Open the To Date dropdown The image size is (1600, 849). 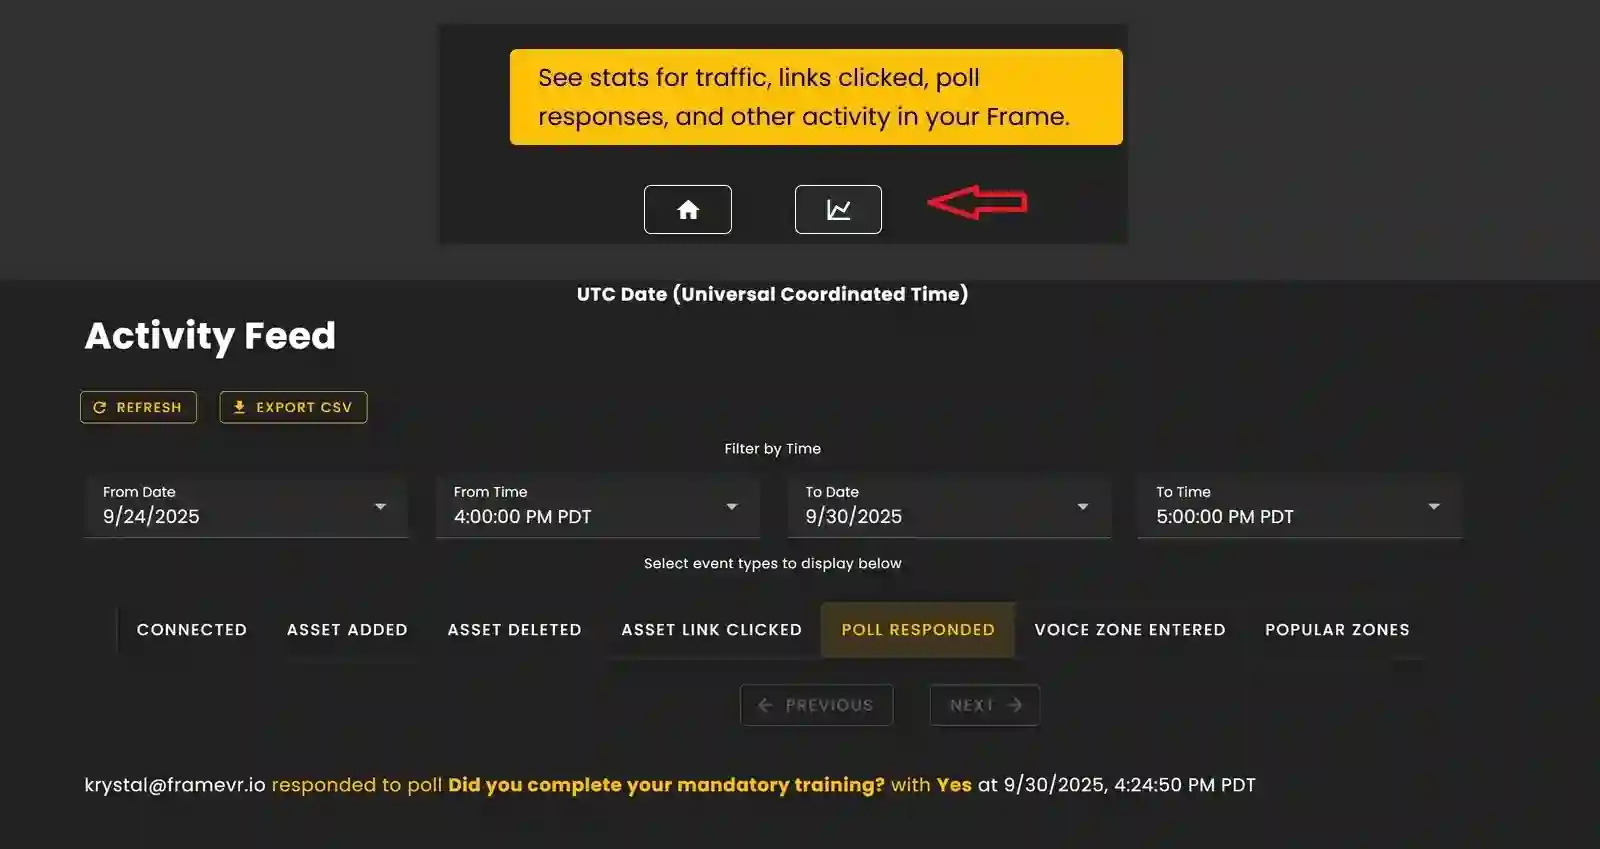[x=947, y=507]
